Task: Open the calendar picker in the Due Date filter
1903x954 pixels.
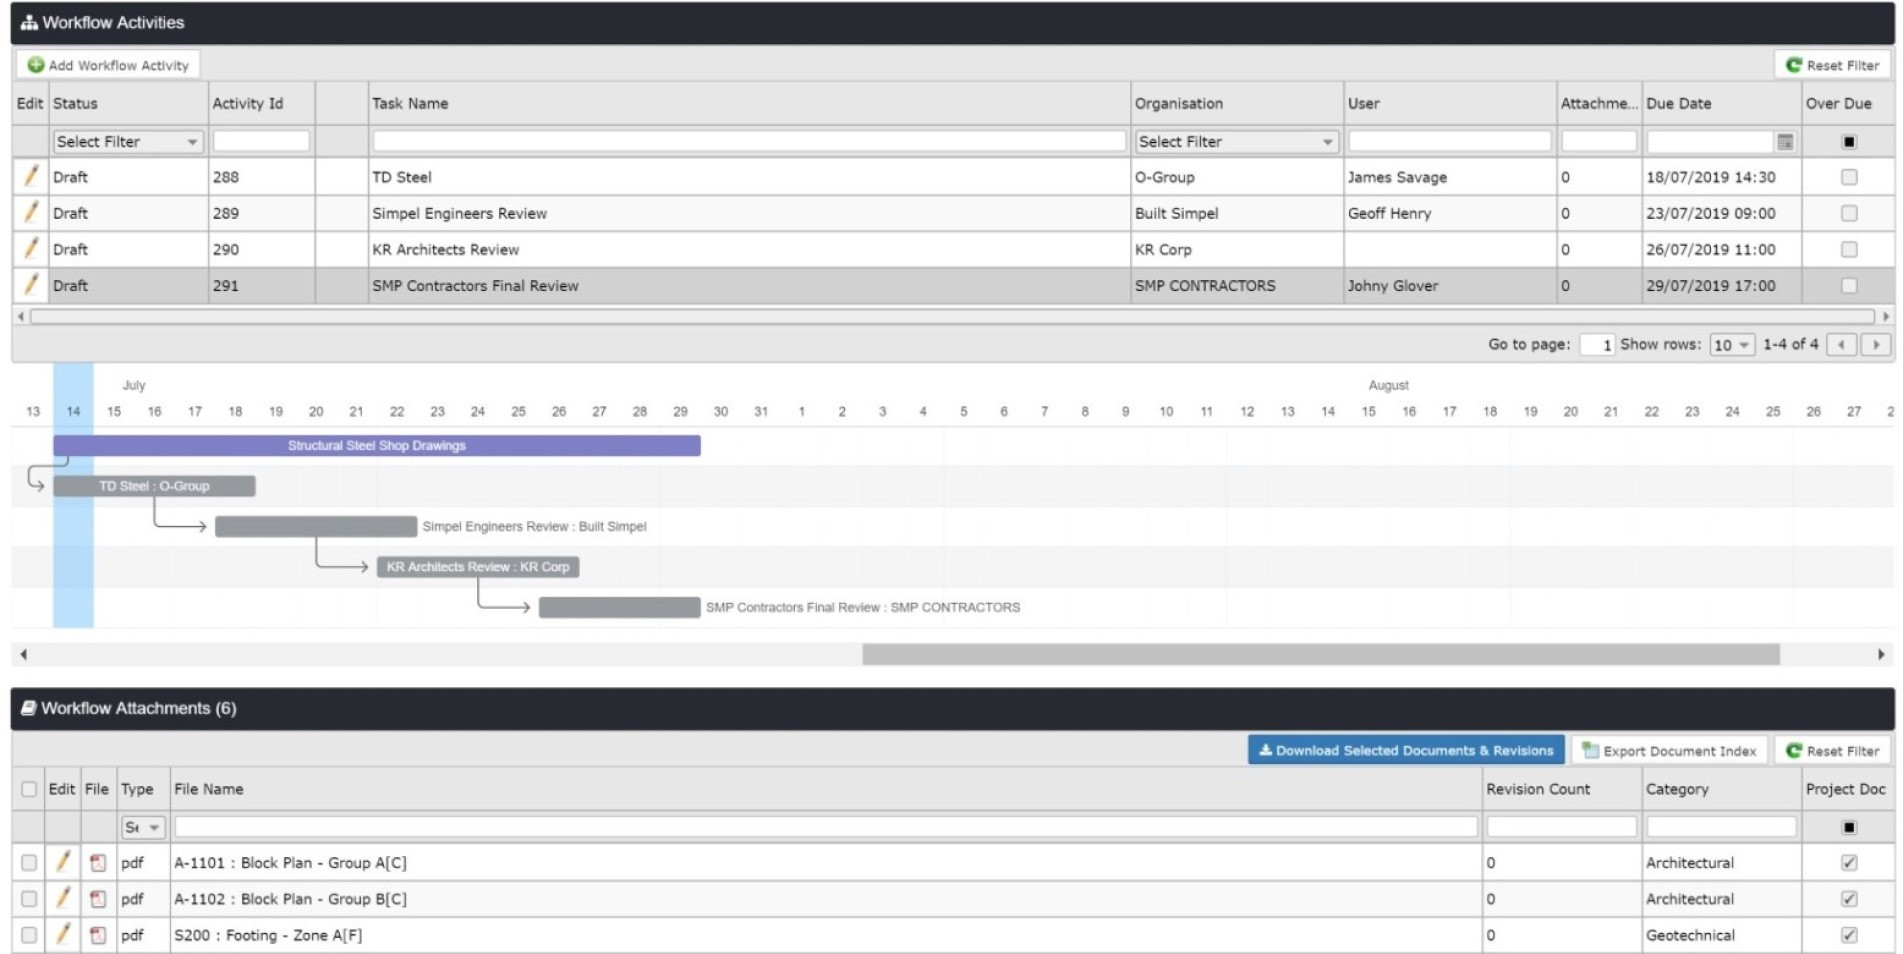Action: click(x=1786, y=141)
